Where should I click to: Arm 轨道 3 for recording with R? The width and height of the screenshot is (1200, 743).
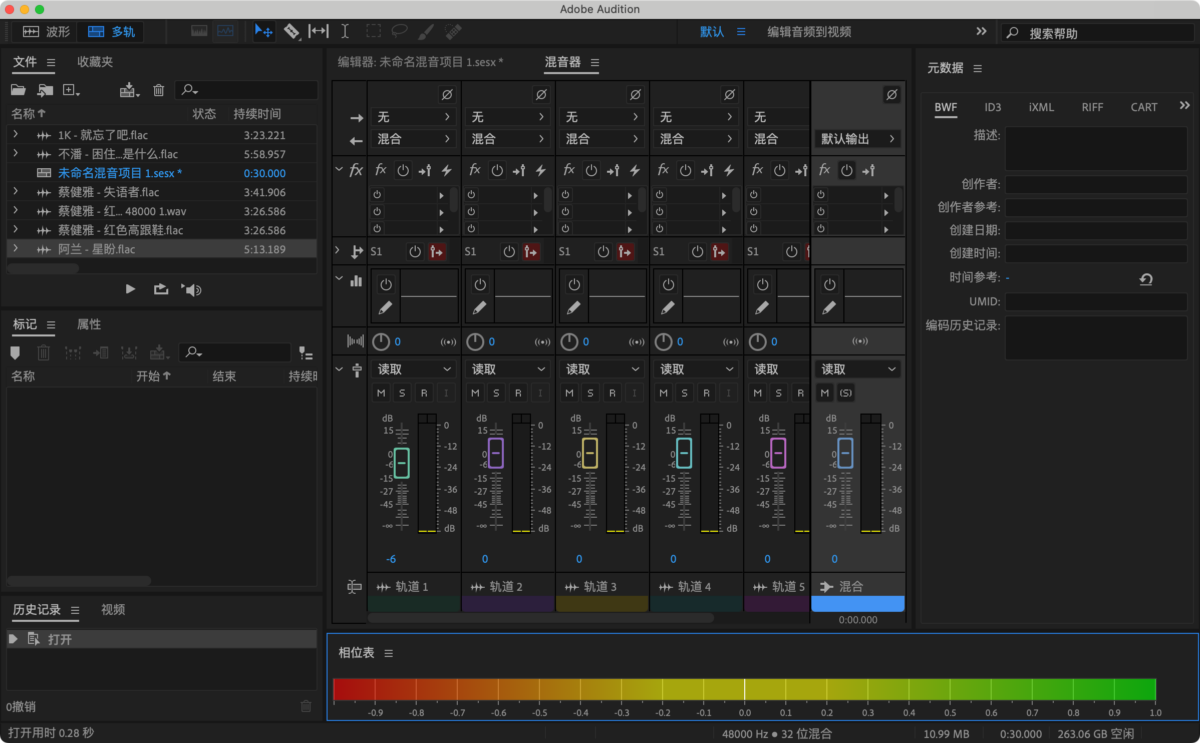click(612, 393)
